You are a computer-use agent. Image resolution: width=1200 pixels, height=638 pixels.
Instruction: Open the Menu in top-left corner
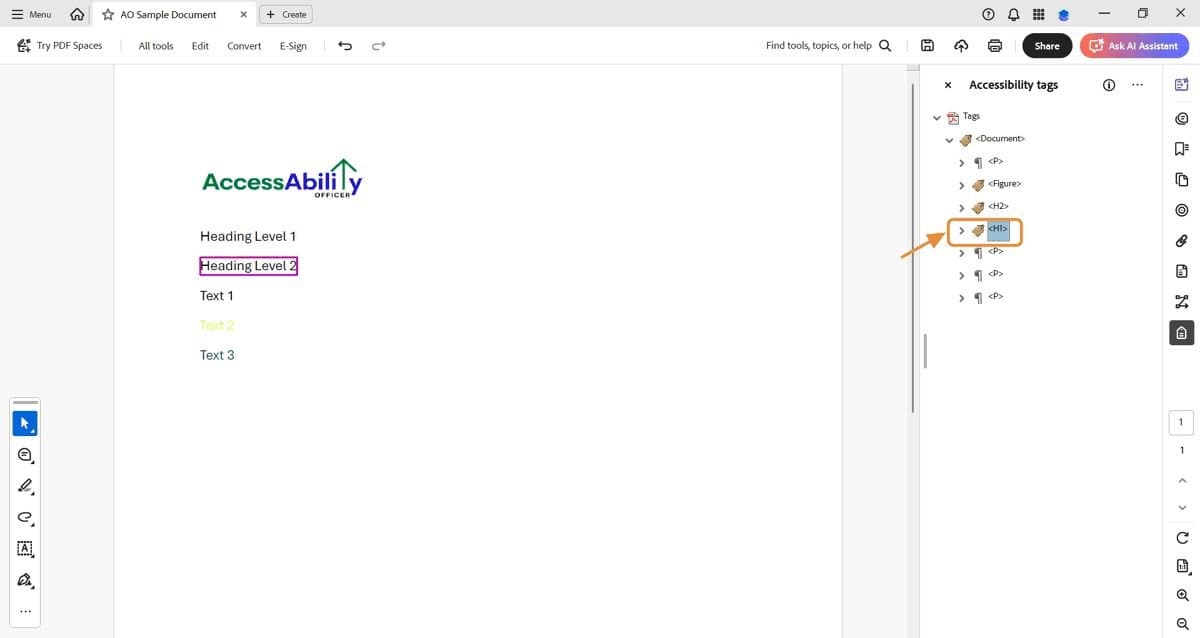pos(29,14)
